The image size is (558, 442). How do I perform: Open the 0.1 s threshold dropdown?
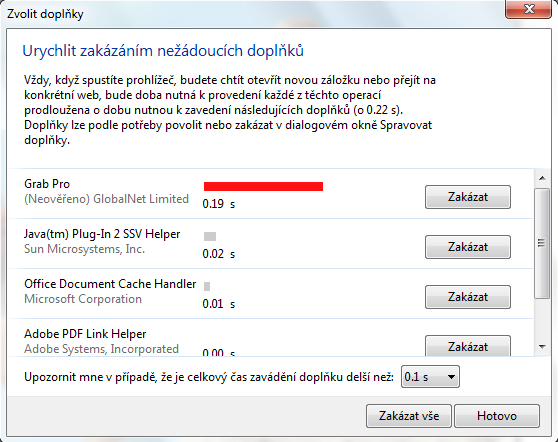pos(430,377)
